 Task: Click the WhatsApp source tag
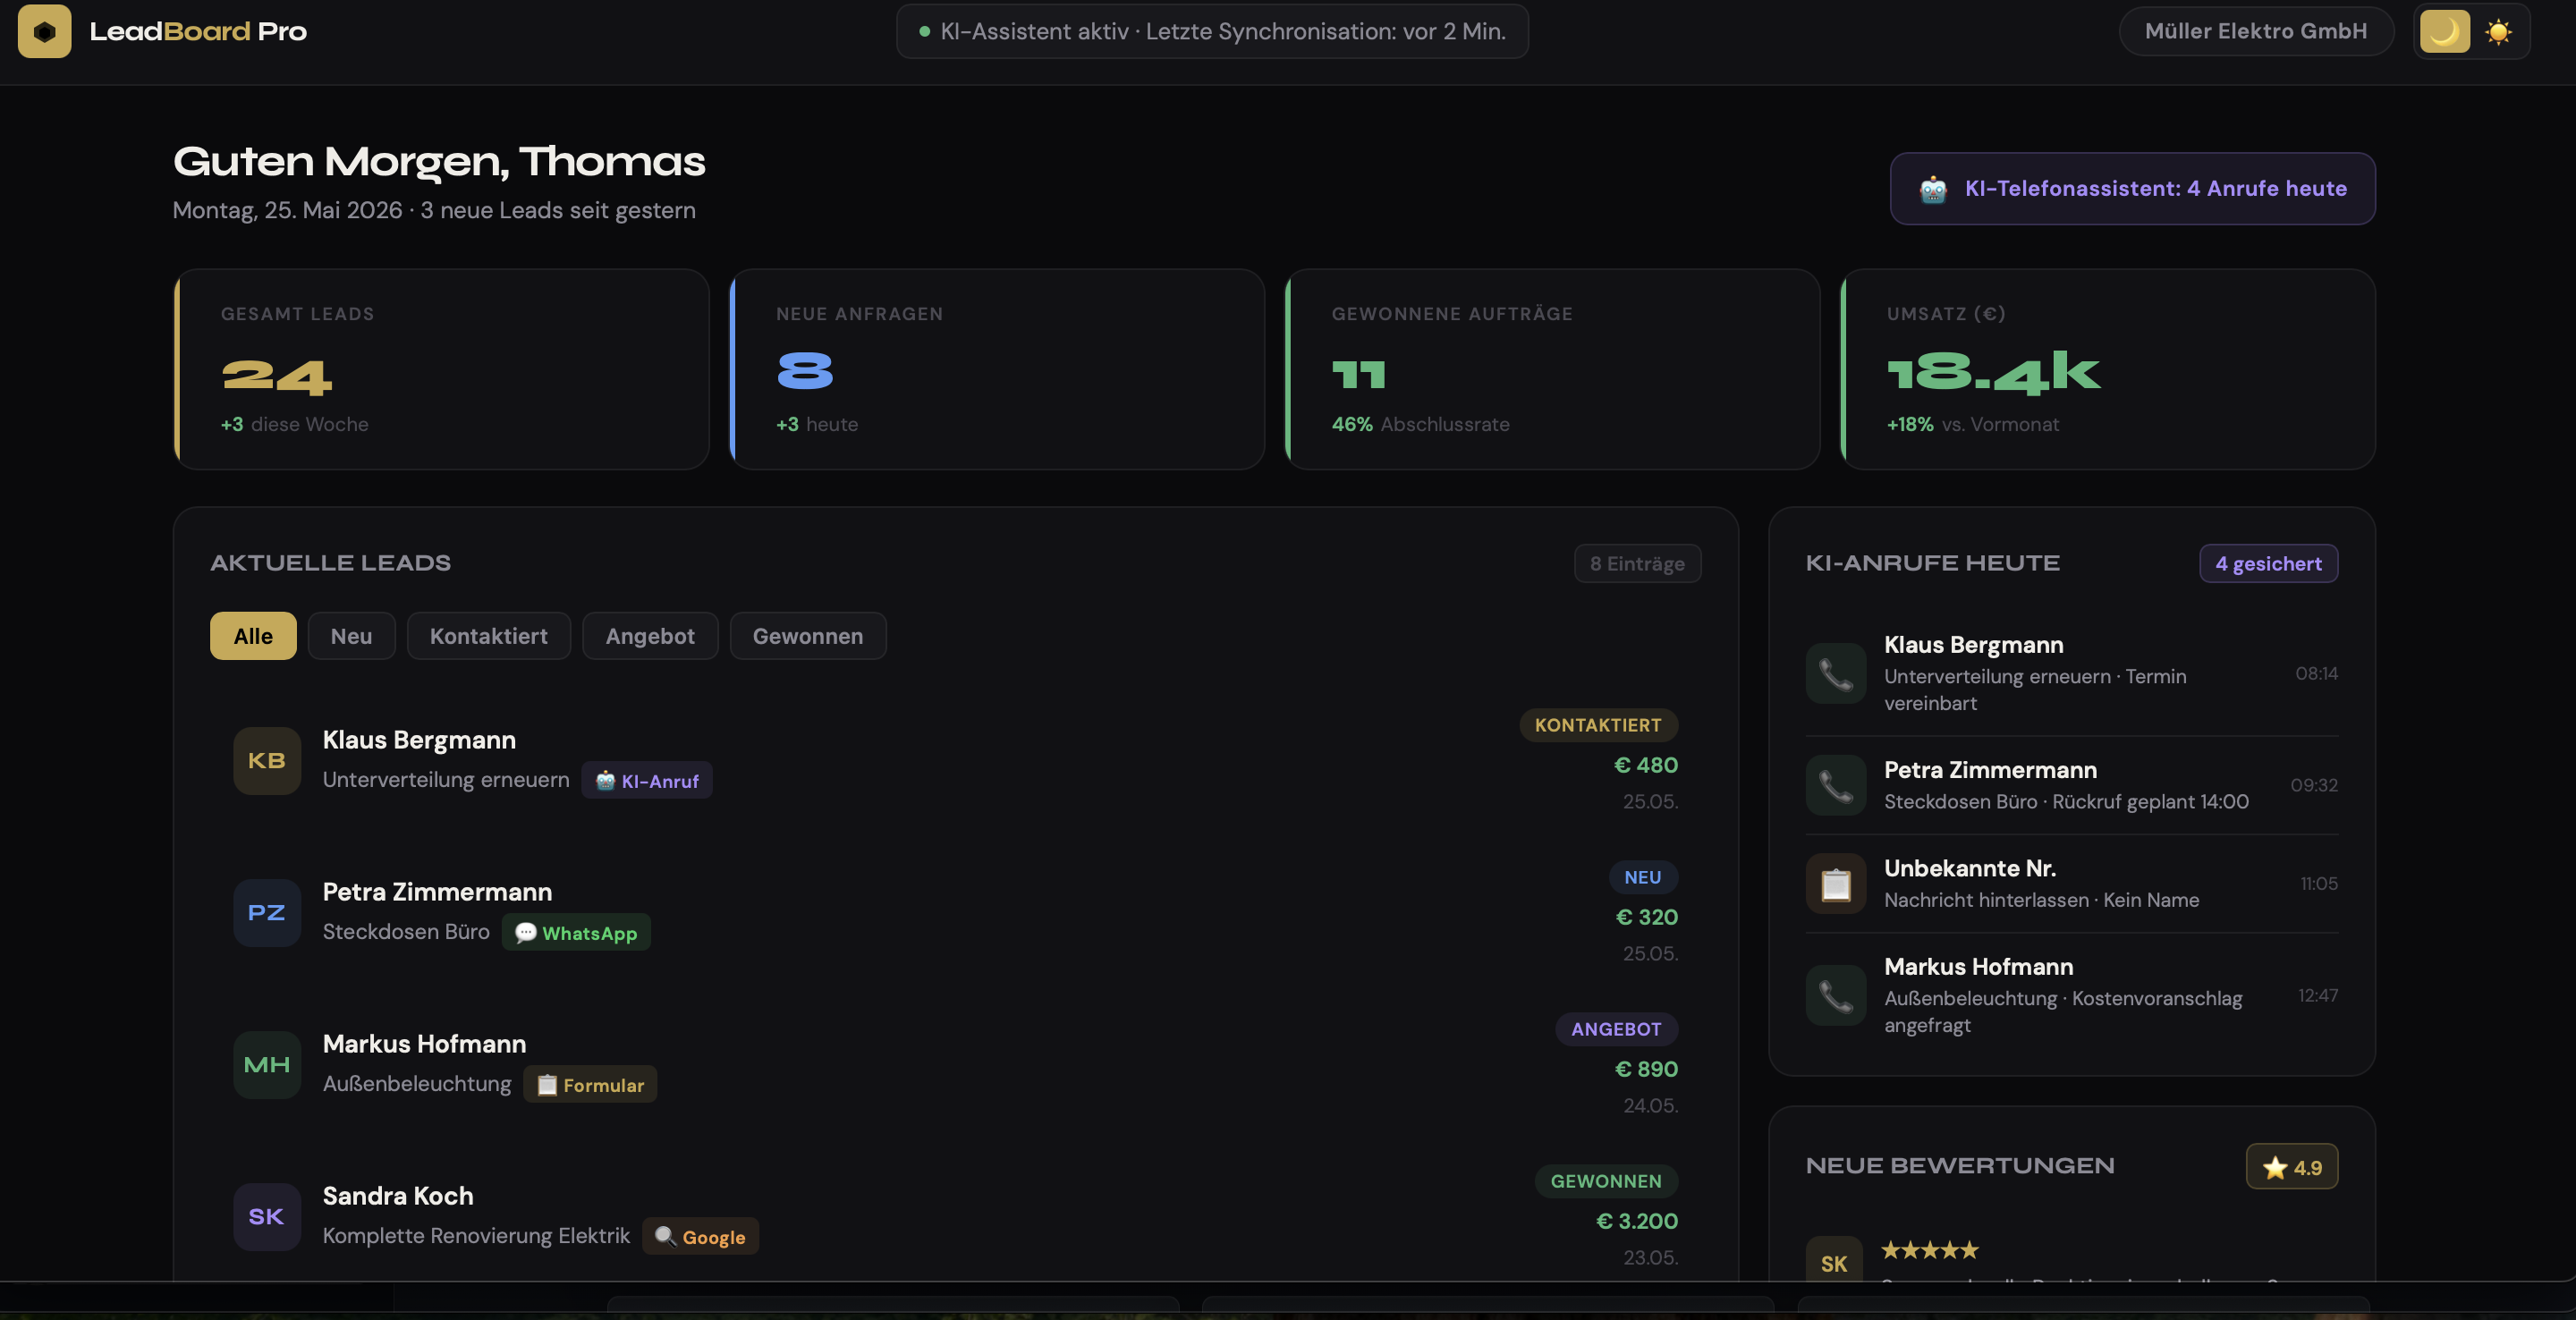[576, 933]
